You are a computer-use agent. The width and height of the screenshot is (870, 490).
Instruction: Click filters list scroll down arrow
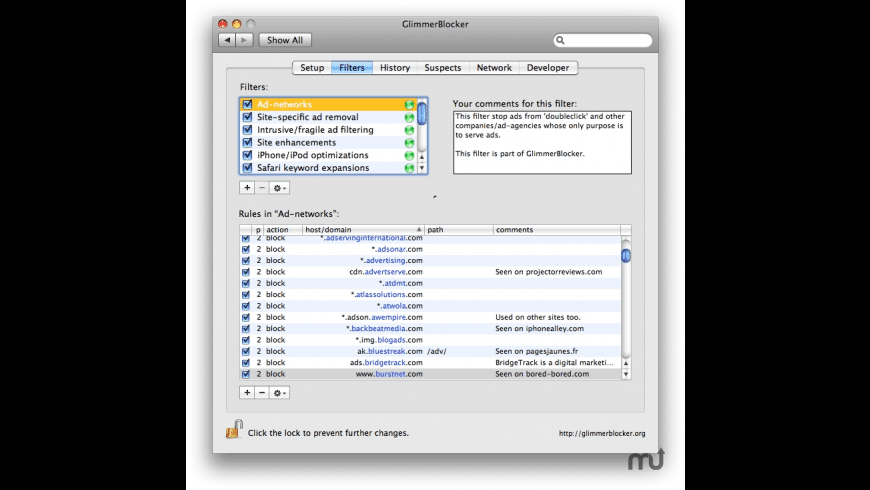(422, 168)
